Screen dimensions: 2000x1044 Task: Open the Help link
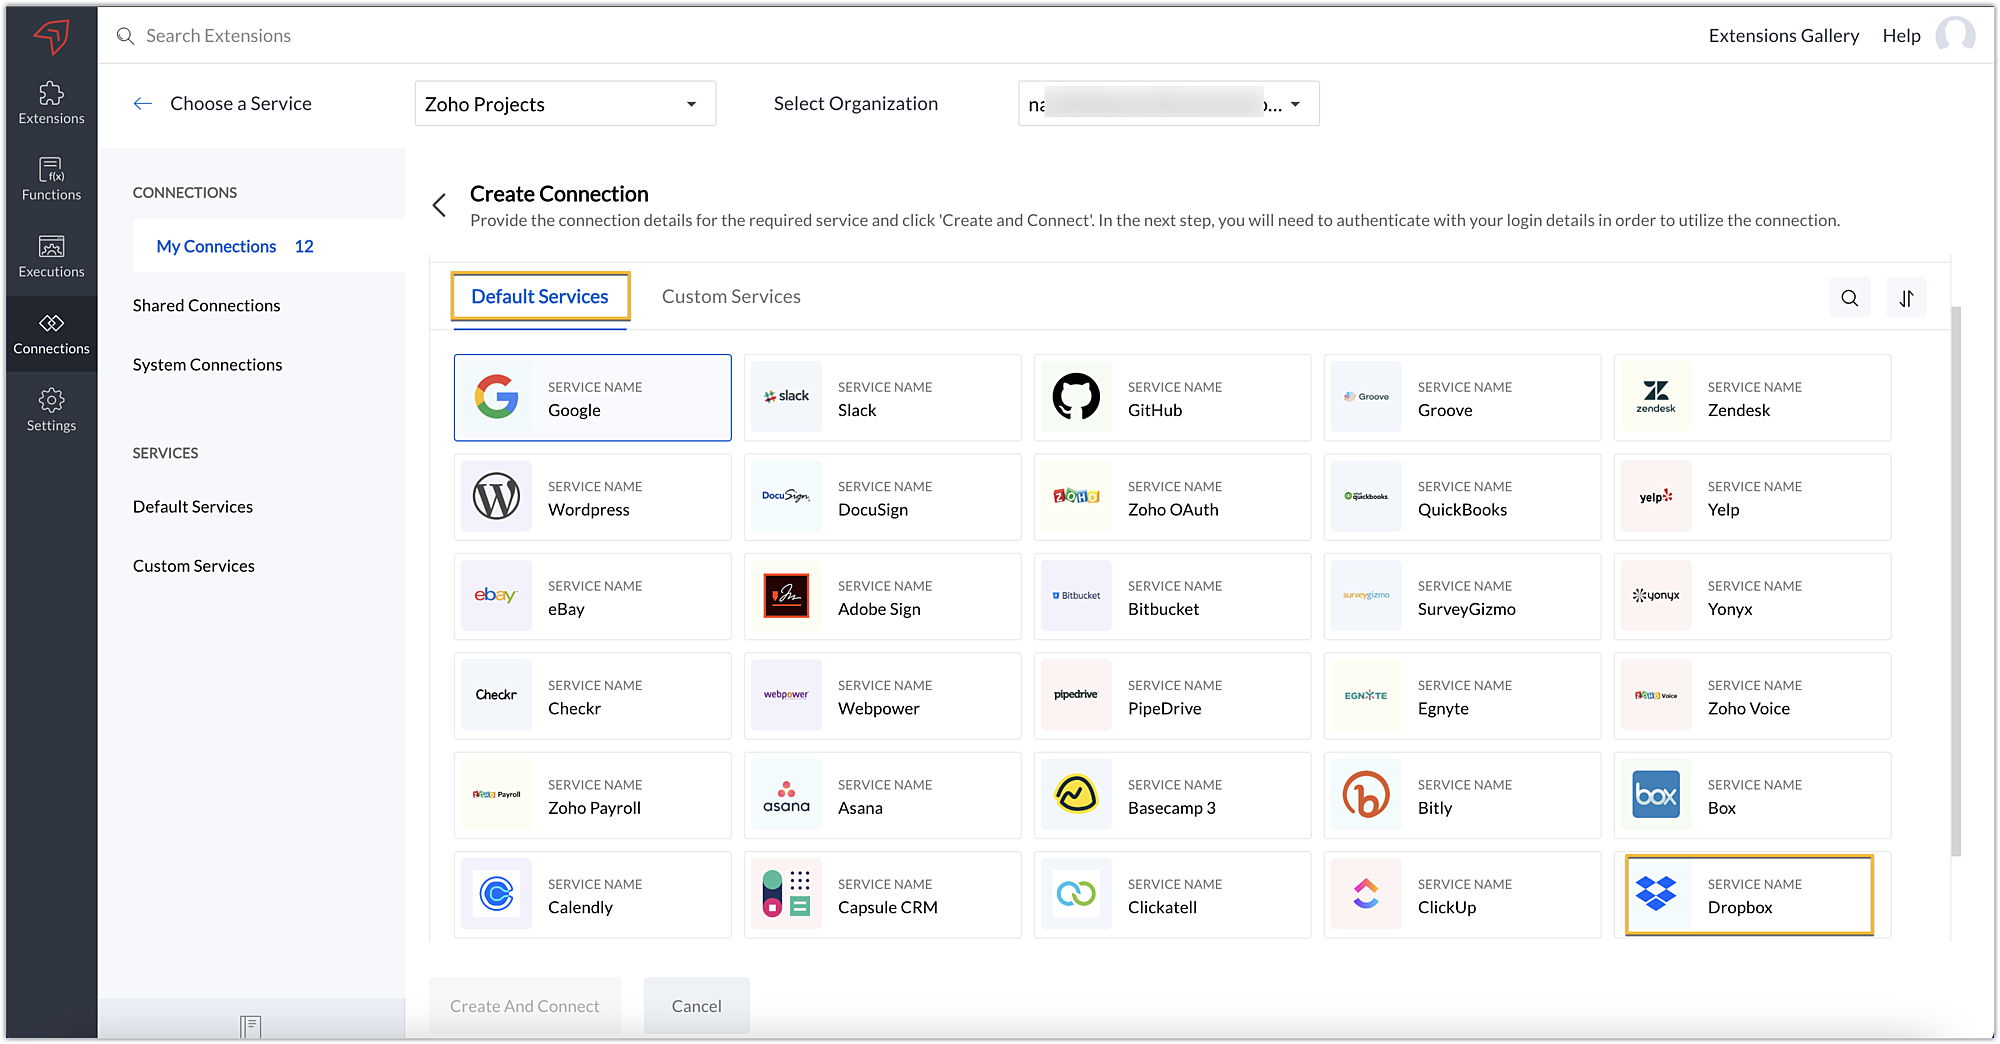pyautogui.click(x=1901, y=36)
